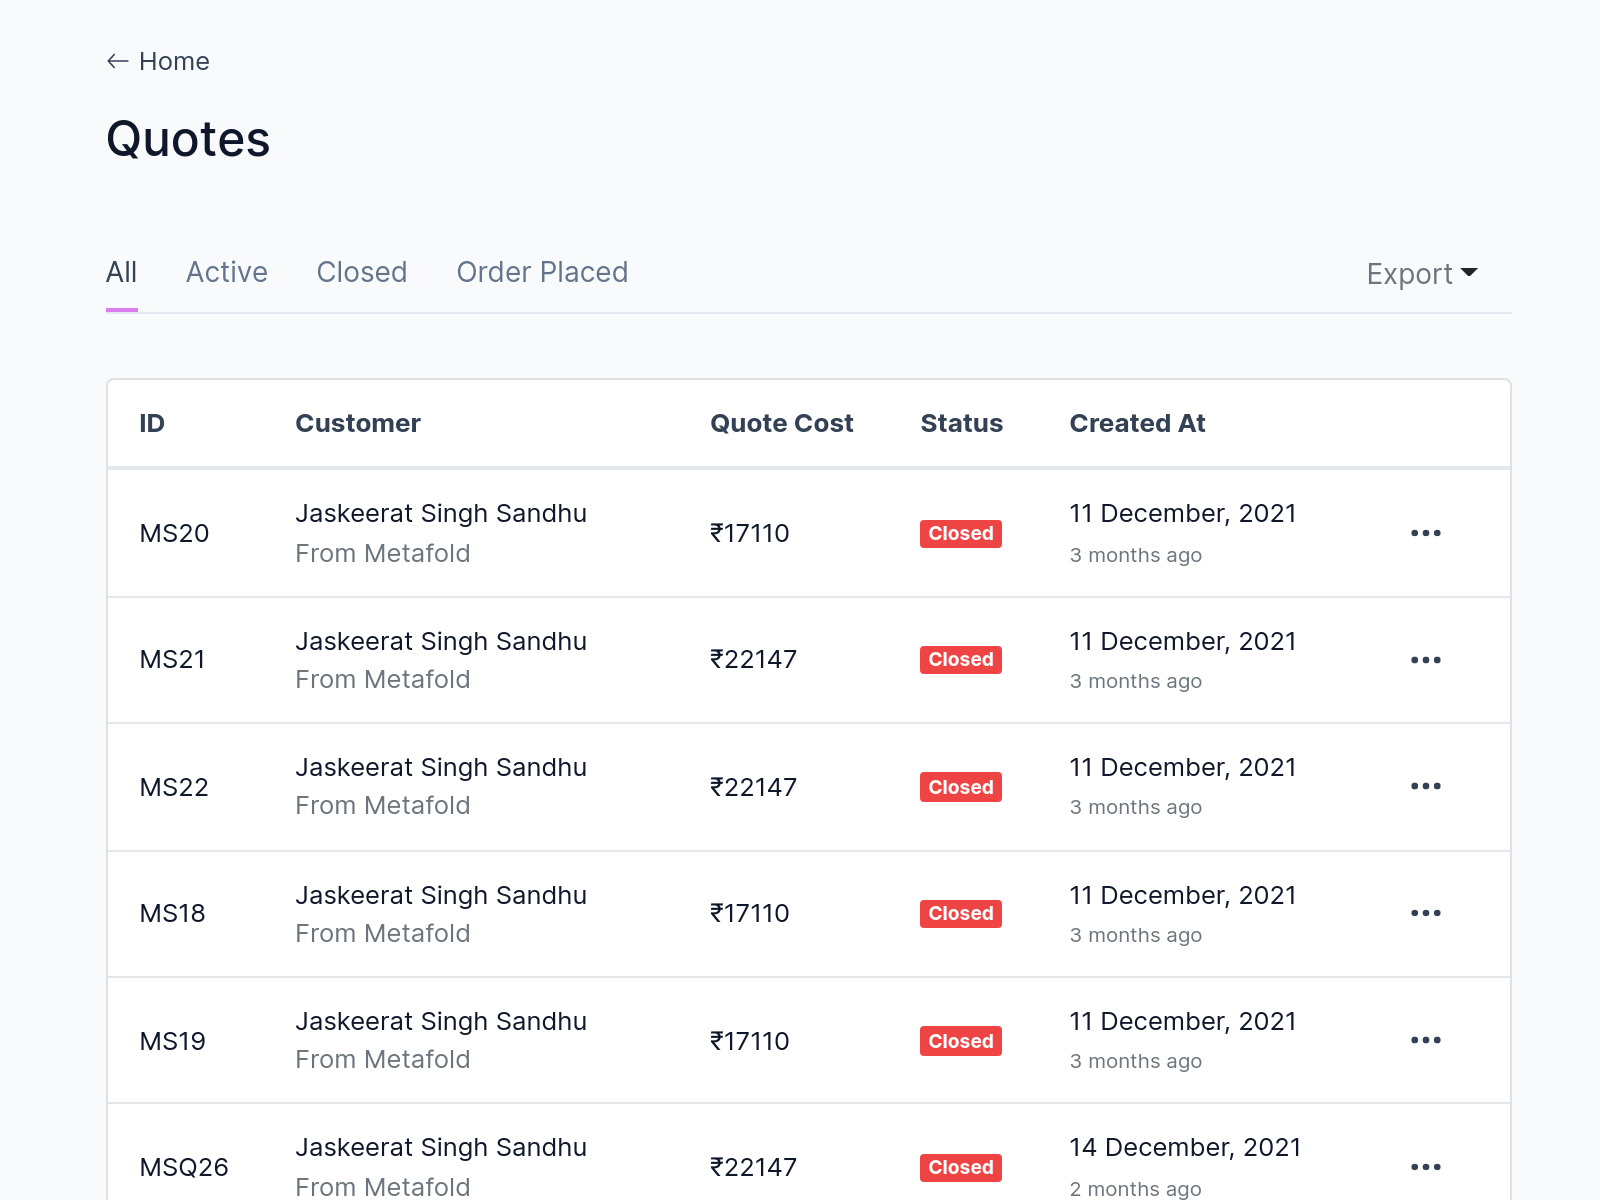Click '3 months ago' in MS20 row
Viewport: 1600px width, 1200px height.
[x=1136, y=555]
